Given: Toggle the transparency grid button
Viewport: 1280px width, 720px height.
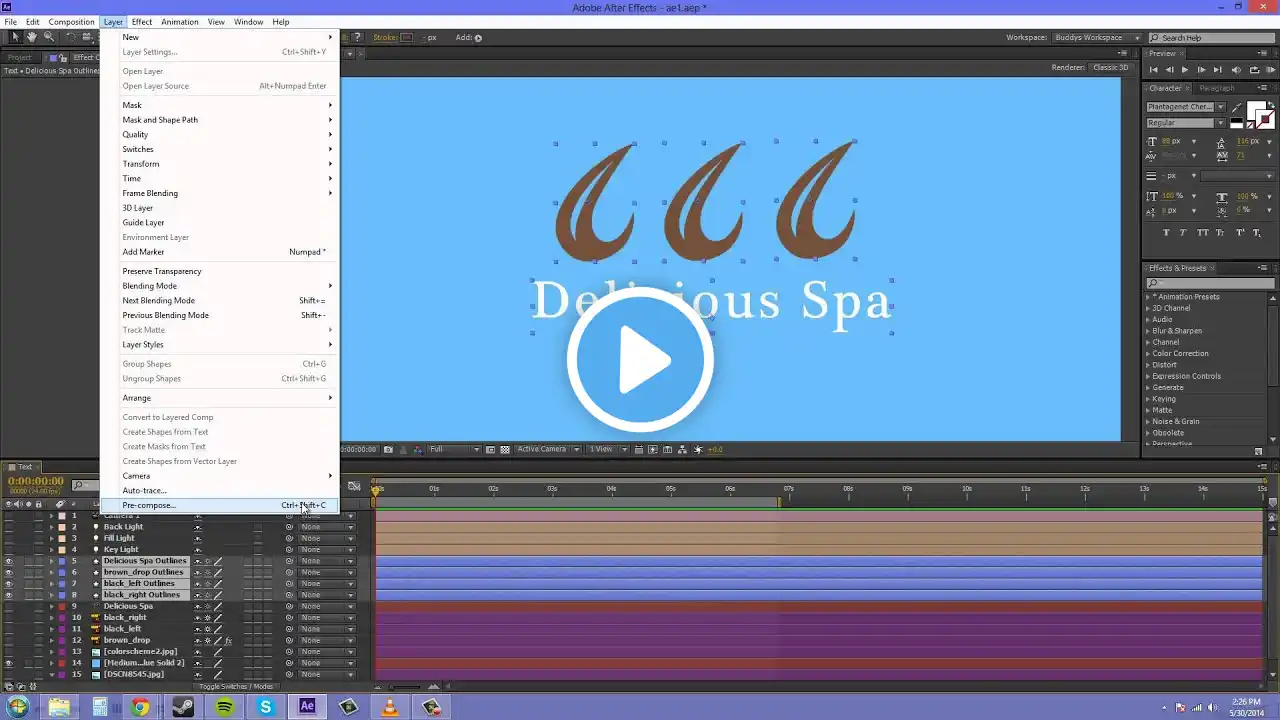Looking at the screenshot, I should 505,449.
